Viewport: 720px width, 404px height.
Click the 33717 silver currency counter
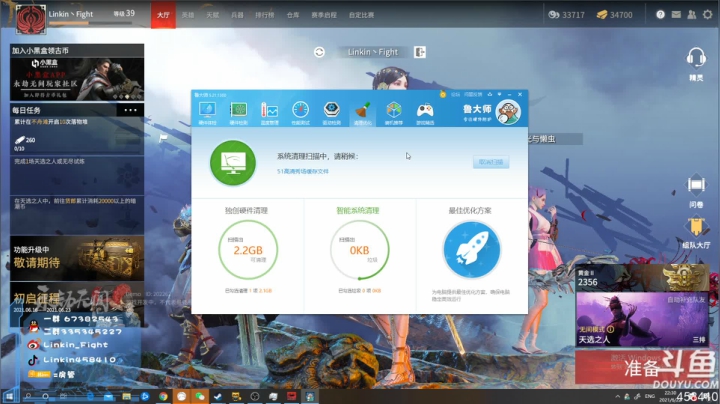point(566,15)
